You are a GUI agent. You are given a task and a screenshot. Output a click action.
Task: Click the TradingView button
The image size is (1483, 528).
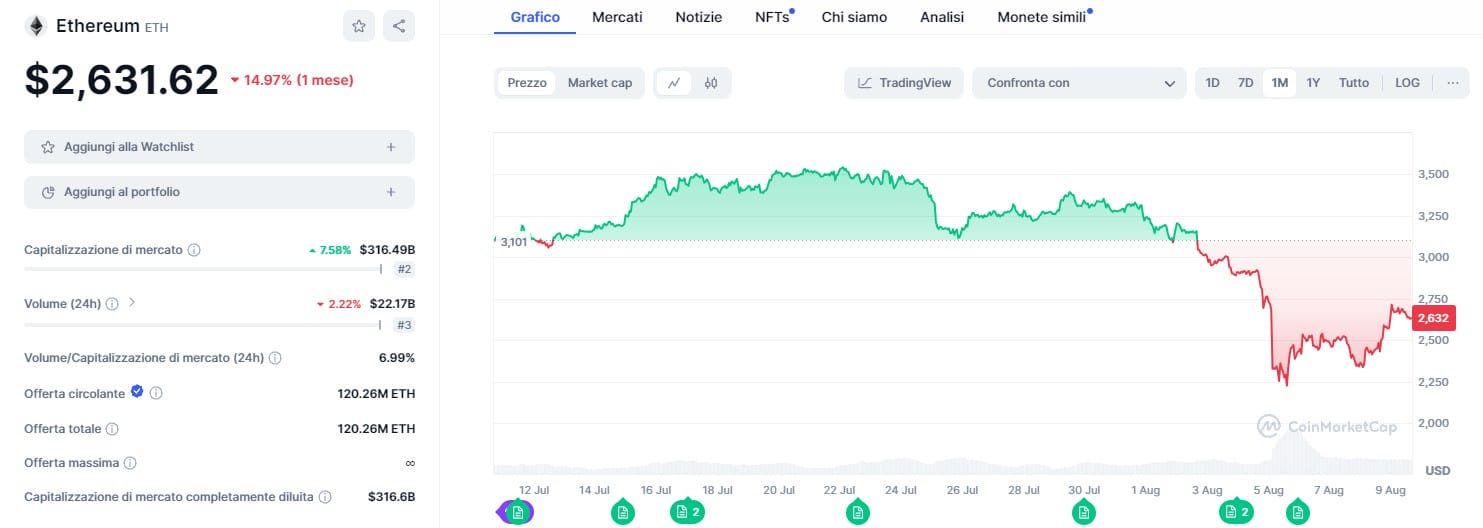coord(904,83)
